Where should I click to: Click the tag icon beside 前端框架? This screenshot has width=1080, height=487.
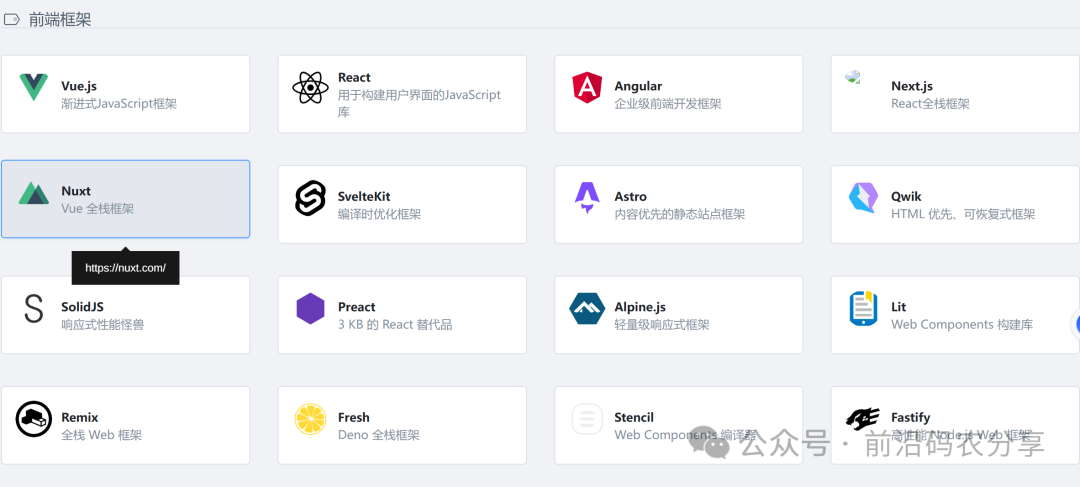12,19
